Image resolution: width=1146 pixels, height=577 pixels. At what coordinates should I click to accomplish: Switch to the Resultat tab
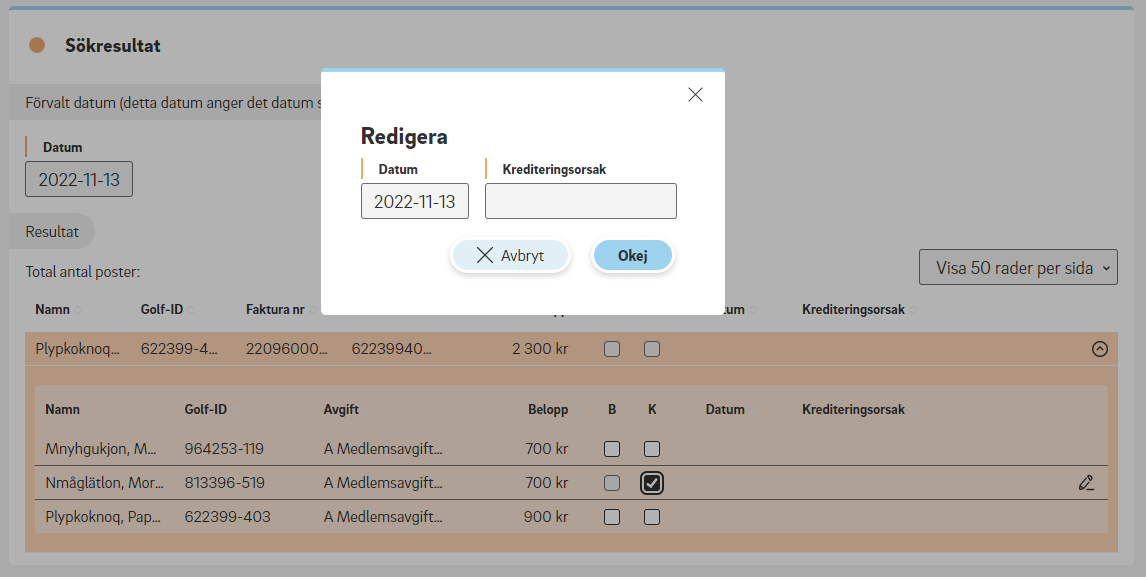point(52,231)
